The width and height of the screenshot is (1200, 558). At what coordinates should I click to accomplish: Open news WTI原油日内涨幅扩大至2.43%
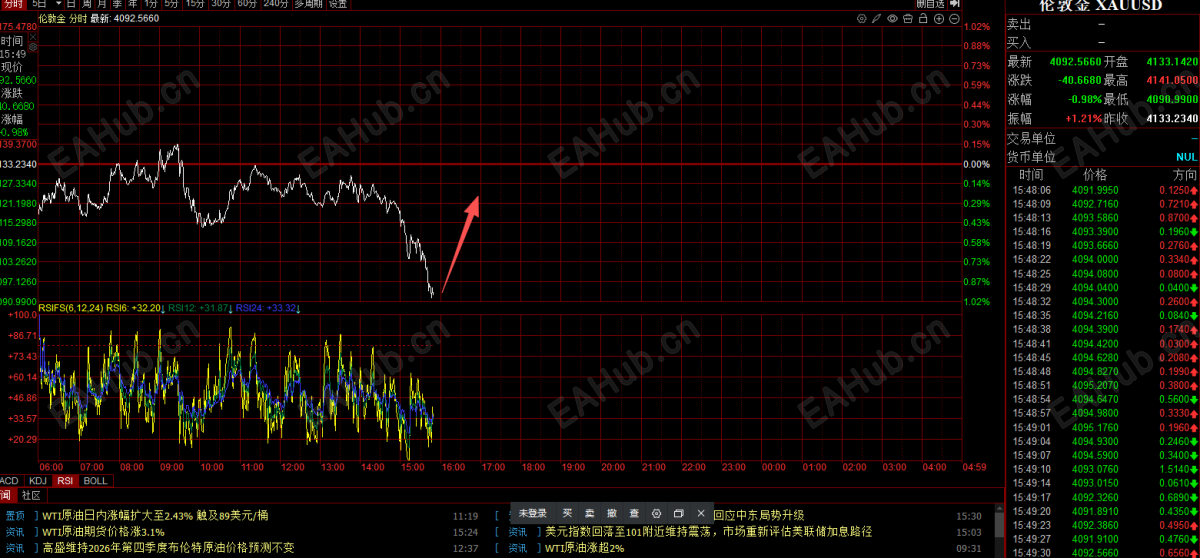(x=156, y=515)
